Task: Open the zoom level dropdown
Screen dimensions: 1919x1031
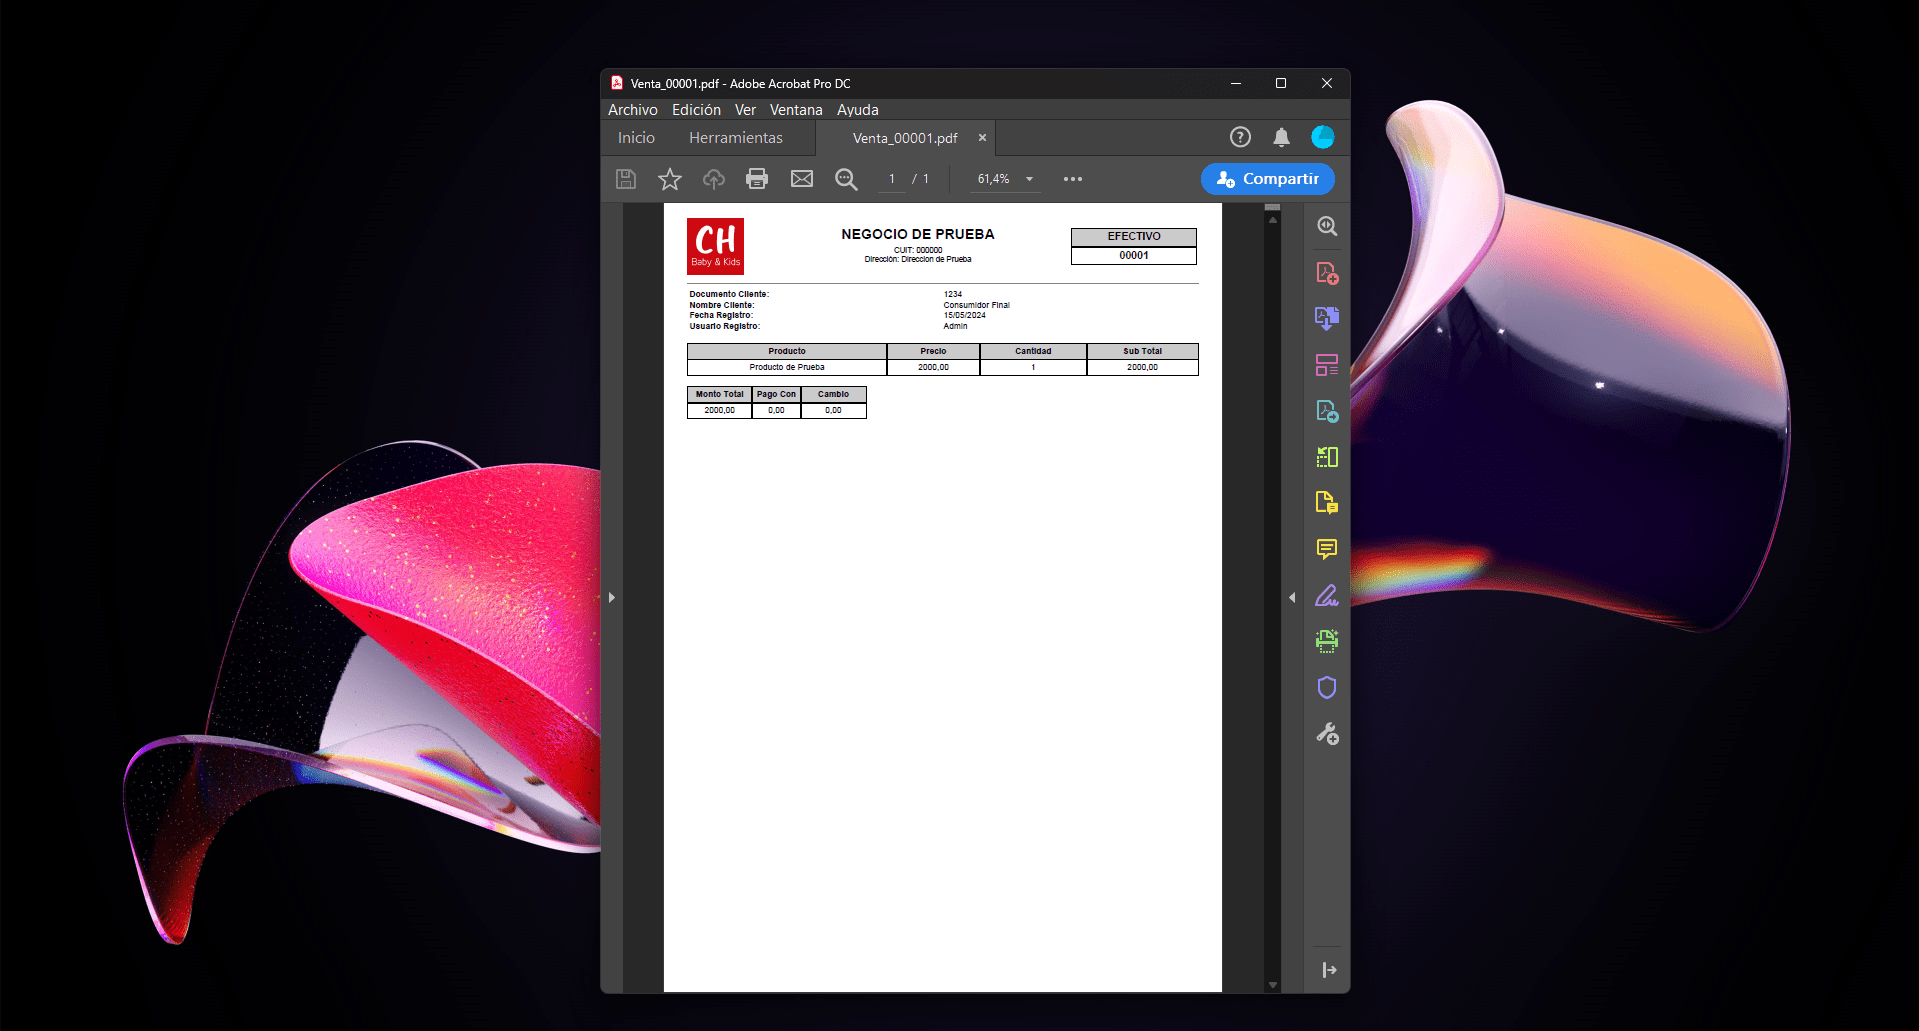Action: (1029, 179)
